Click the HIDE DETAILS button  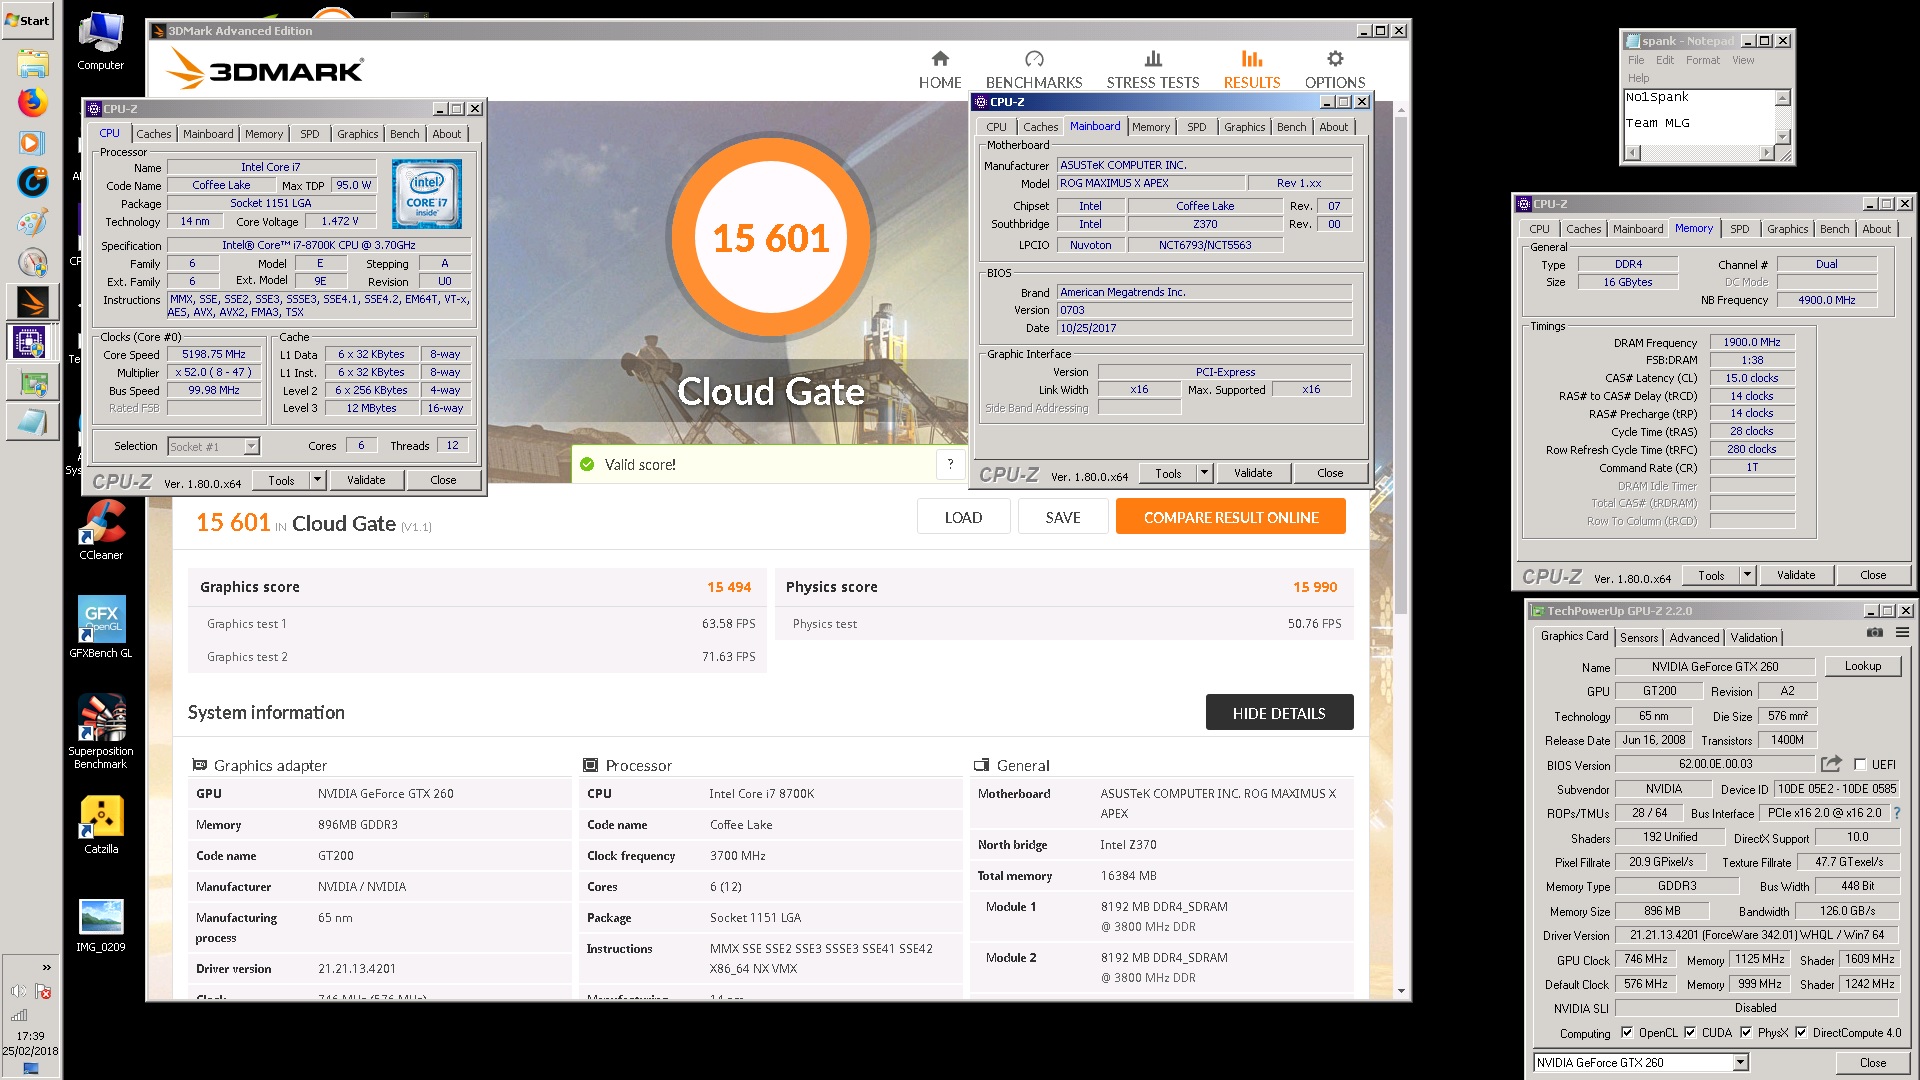[1279, 713]
